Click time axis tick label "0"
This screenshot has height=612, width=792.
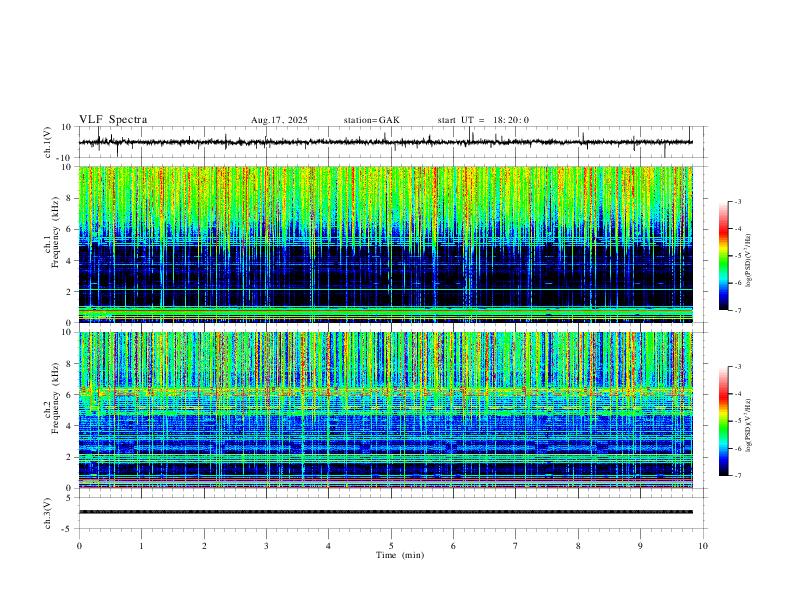pyautogui.click(x=79, y=546)
